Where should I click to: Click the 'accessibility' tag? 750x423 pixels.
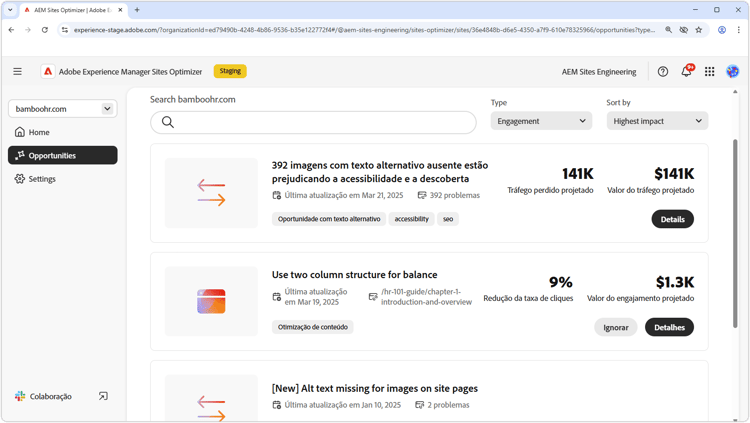tap(411, 219)
